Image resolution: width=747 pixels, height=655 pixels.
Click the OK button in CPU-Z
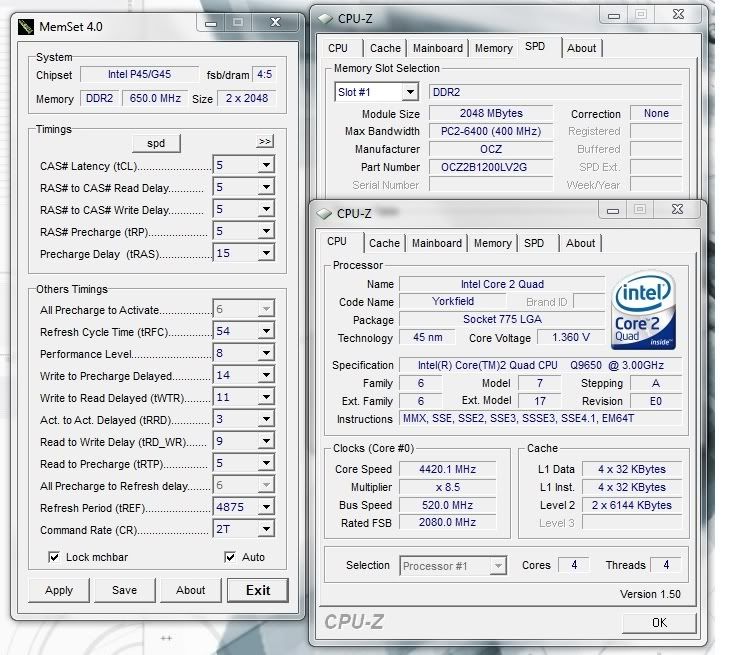(659, 623)
